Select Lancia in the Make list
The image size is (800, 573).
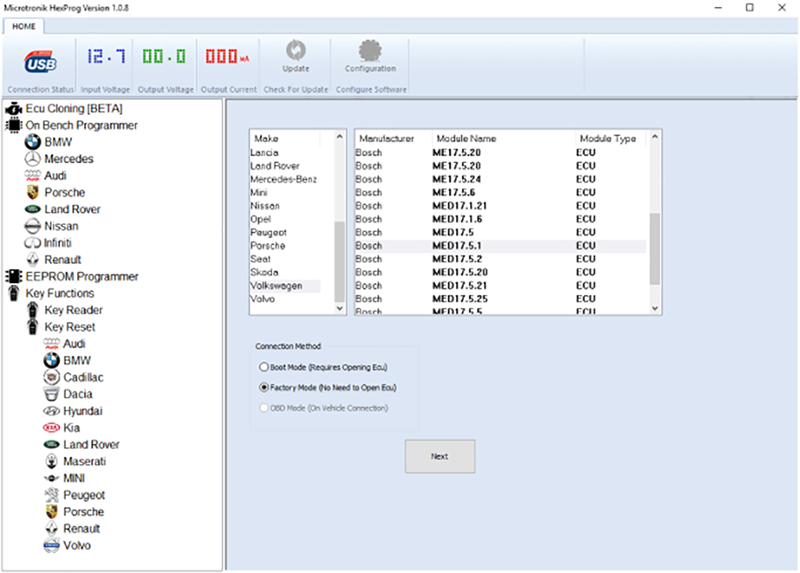pos(264,153)
